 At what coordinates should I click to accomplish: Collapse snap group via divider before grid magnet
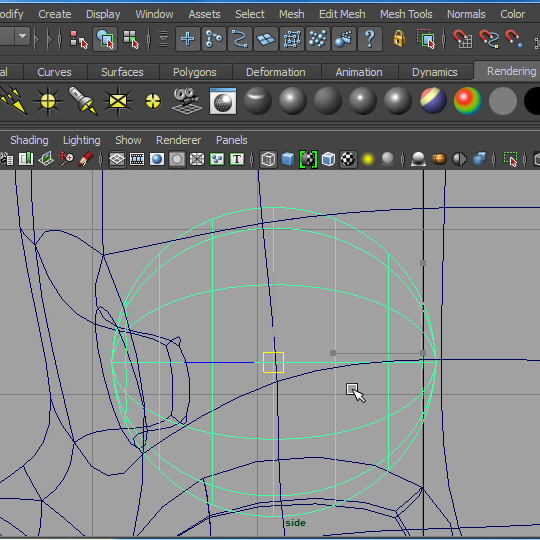[x=444, y=39]
